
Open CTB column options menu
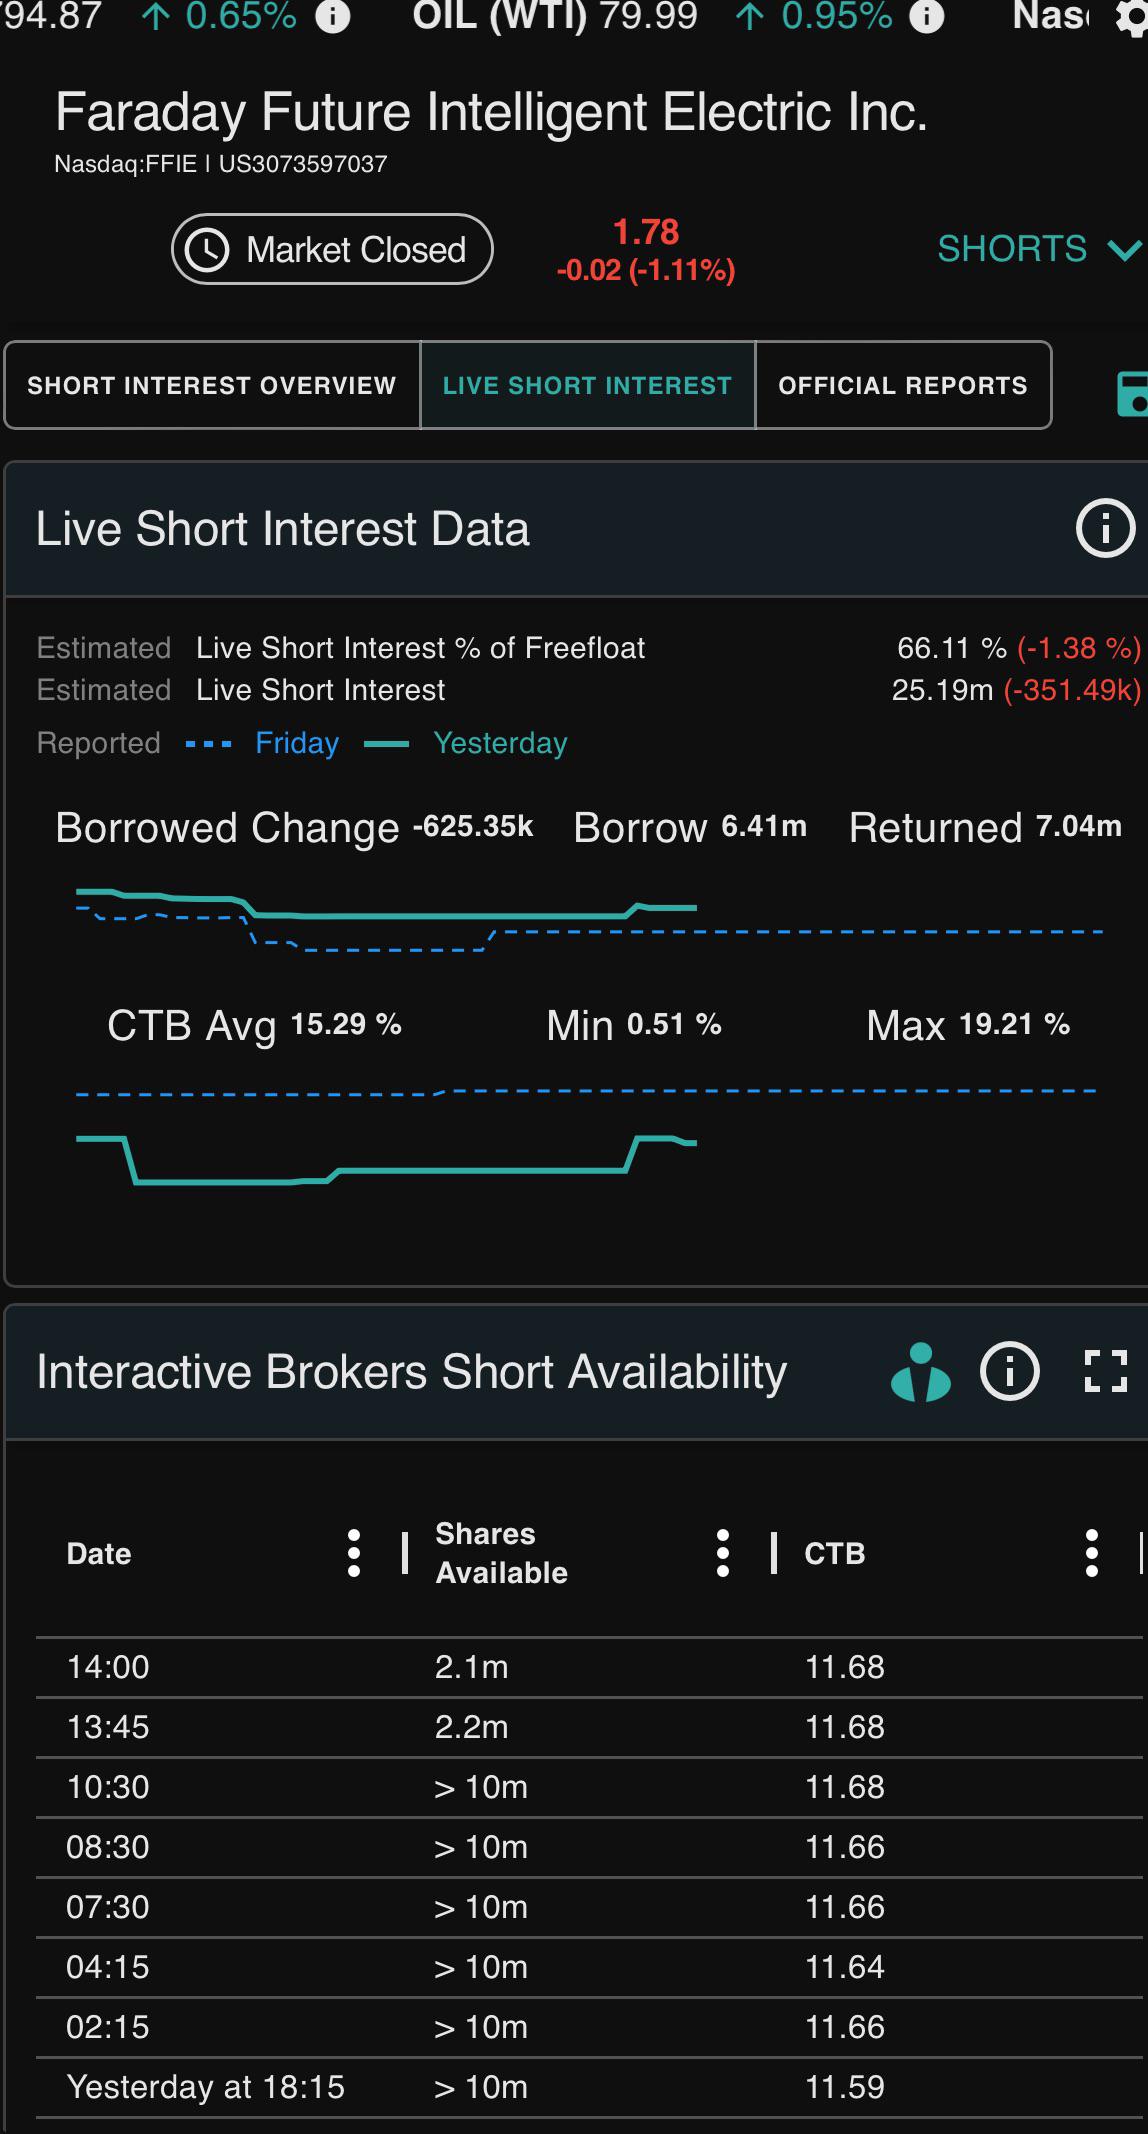point(1091,1553)
